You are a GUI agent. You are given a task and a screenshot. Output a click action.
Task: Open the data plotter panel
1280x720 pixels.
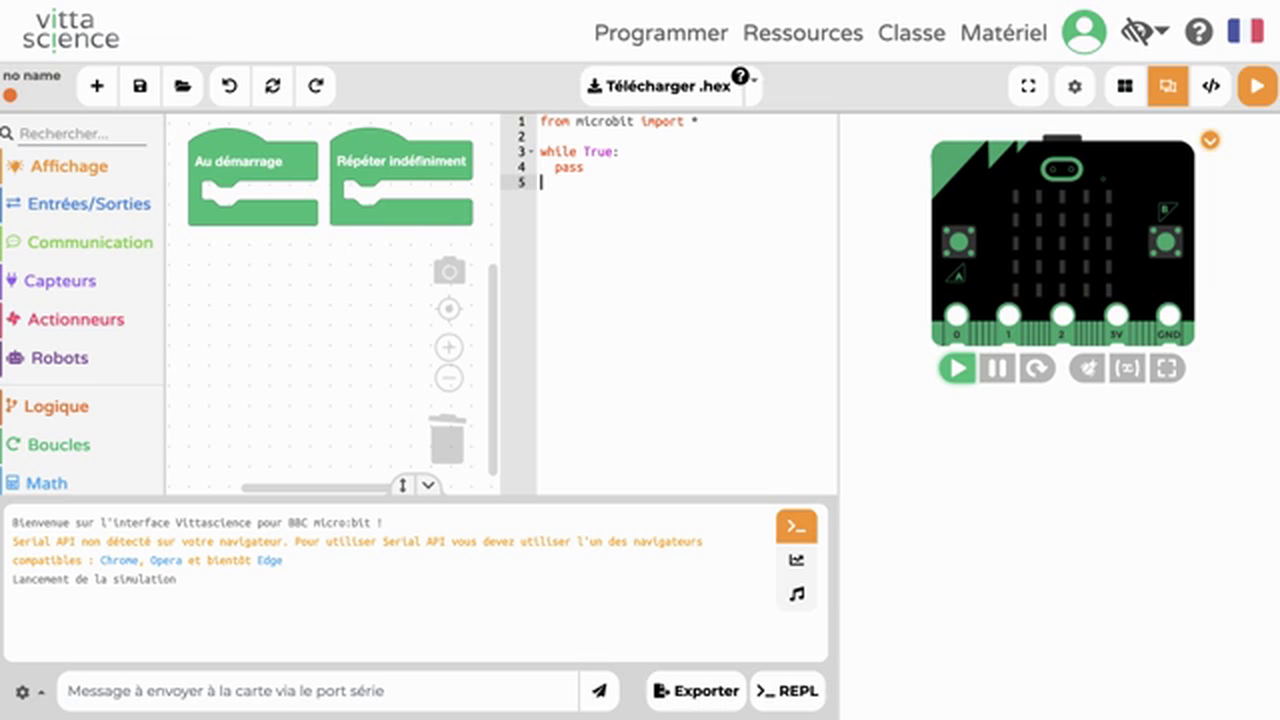[x=796, y=560]
